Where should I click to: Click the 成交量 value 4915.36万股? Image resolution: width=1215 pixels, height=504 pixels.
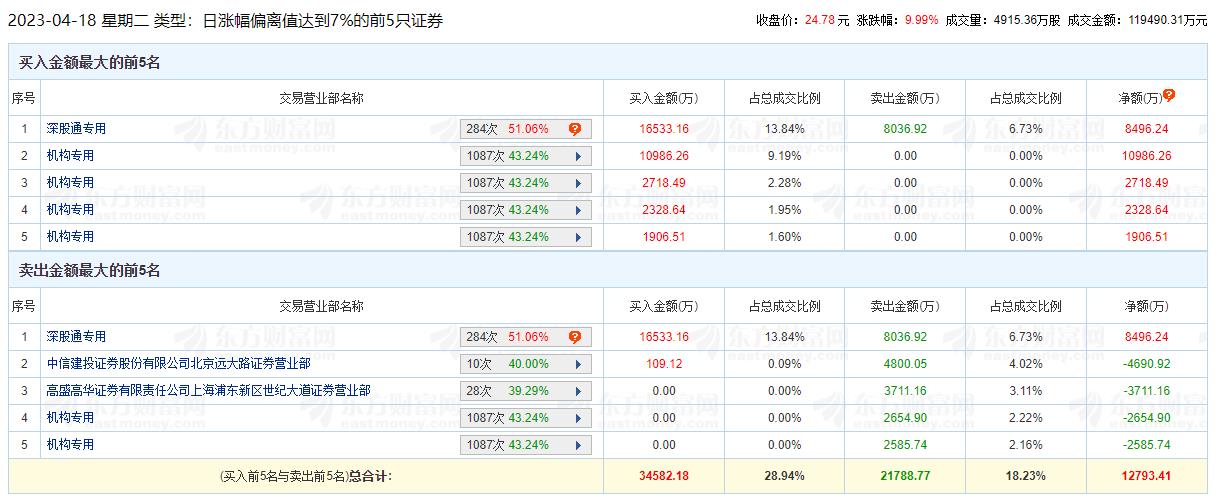click(1028, 19)
